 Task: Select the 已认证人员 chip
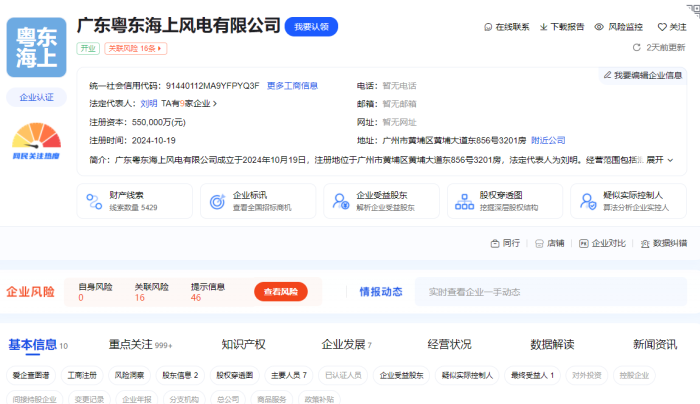coord(343,375)
